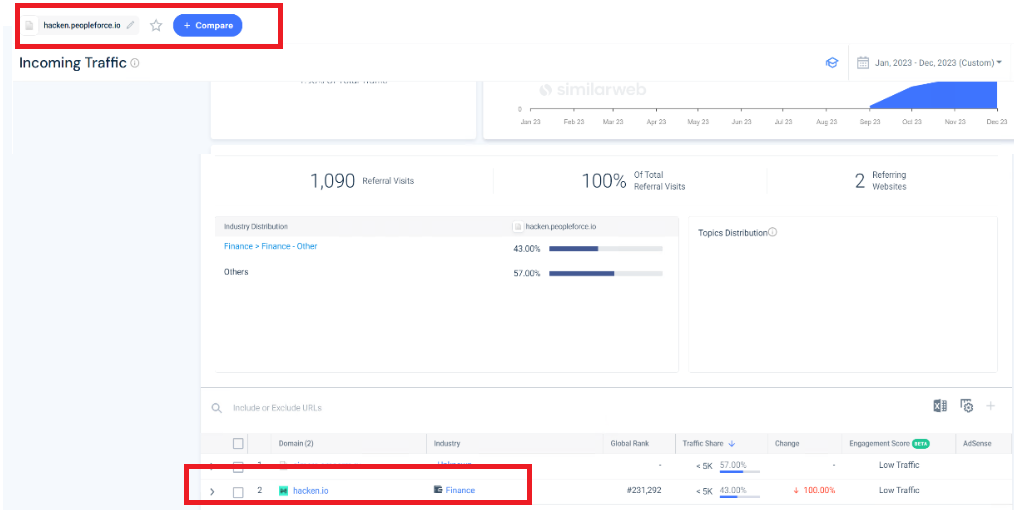Sort by Change column header
Viewport: 1014px width, 529px height.
787,444
